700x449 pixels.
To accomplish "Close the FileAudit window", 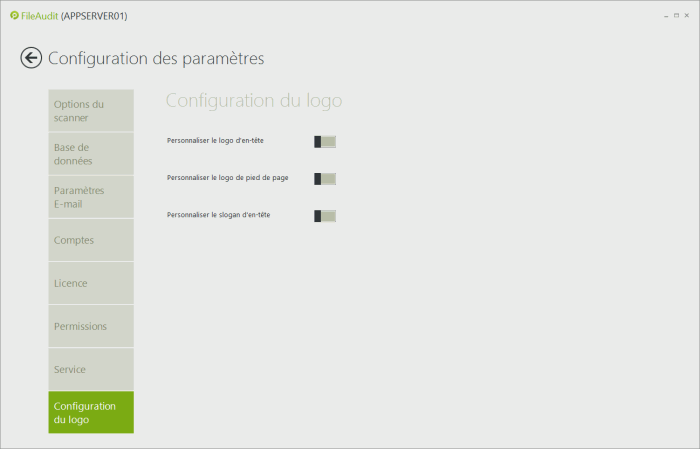I will tap(687, 16).
